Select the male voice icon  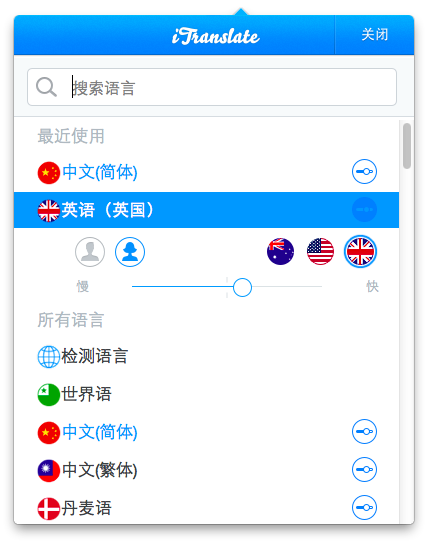click(x=90, y=252)
